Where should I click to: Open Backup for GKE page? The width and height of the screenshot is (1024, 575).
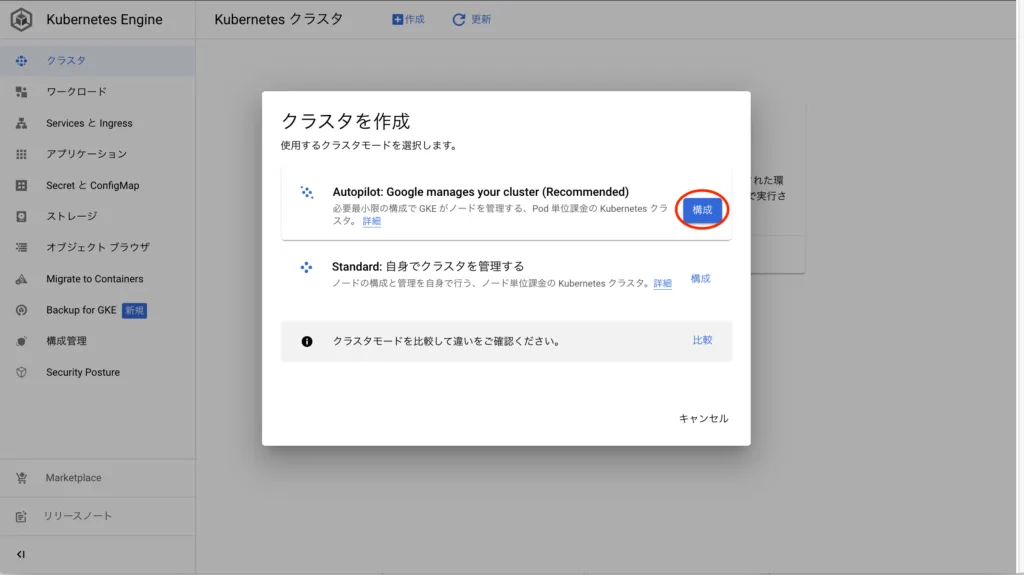[97, 310]
